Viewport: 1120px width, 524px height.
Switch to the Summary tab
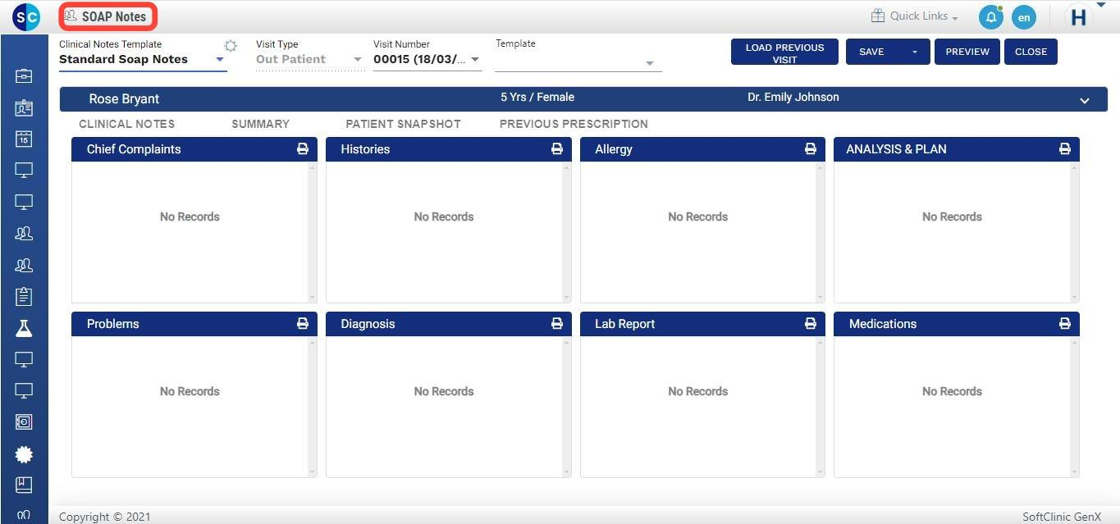coord(260,124)
